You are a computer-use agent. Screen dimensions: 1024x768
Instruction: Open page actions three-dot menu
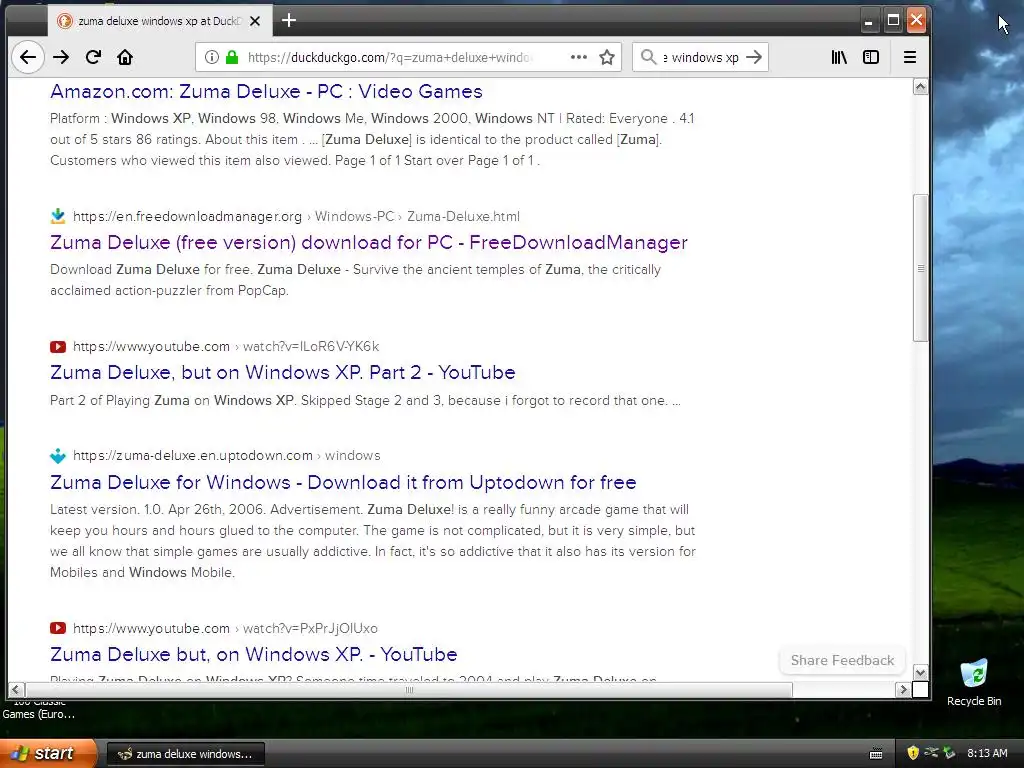click(x=579, y=57)
